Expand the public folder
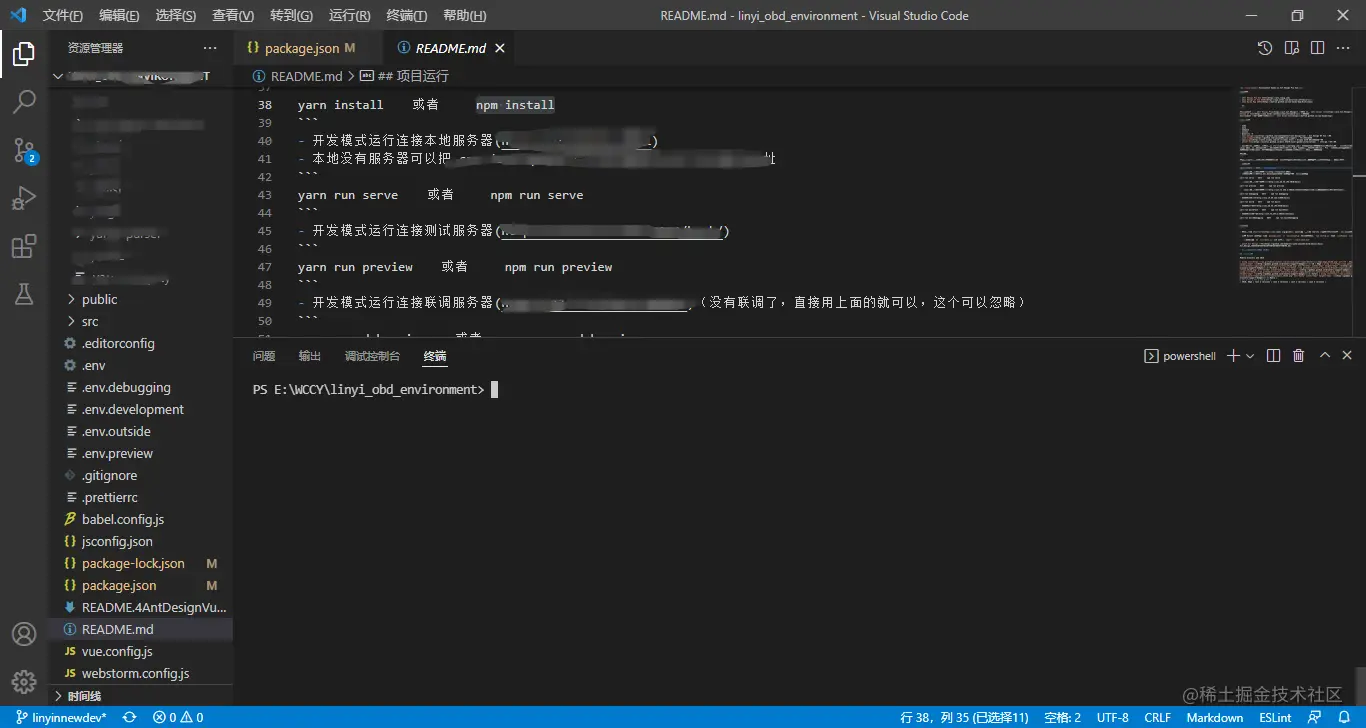 click(x=140, y=299)
